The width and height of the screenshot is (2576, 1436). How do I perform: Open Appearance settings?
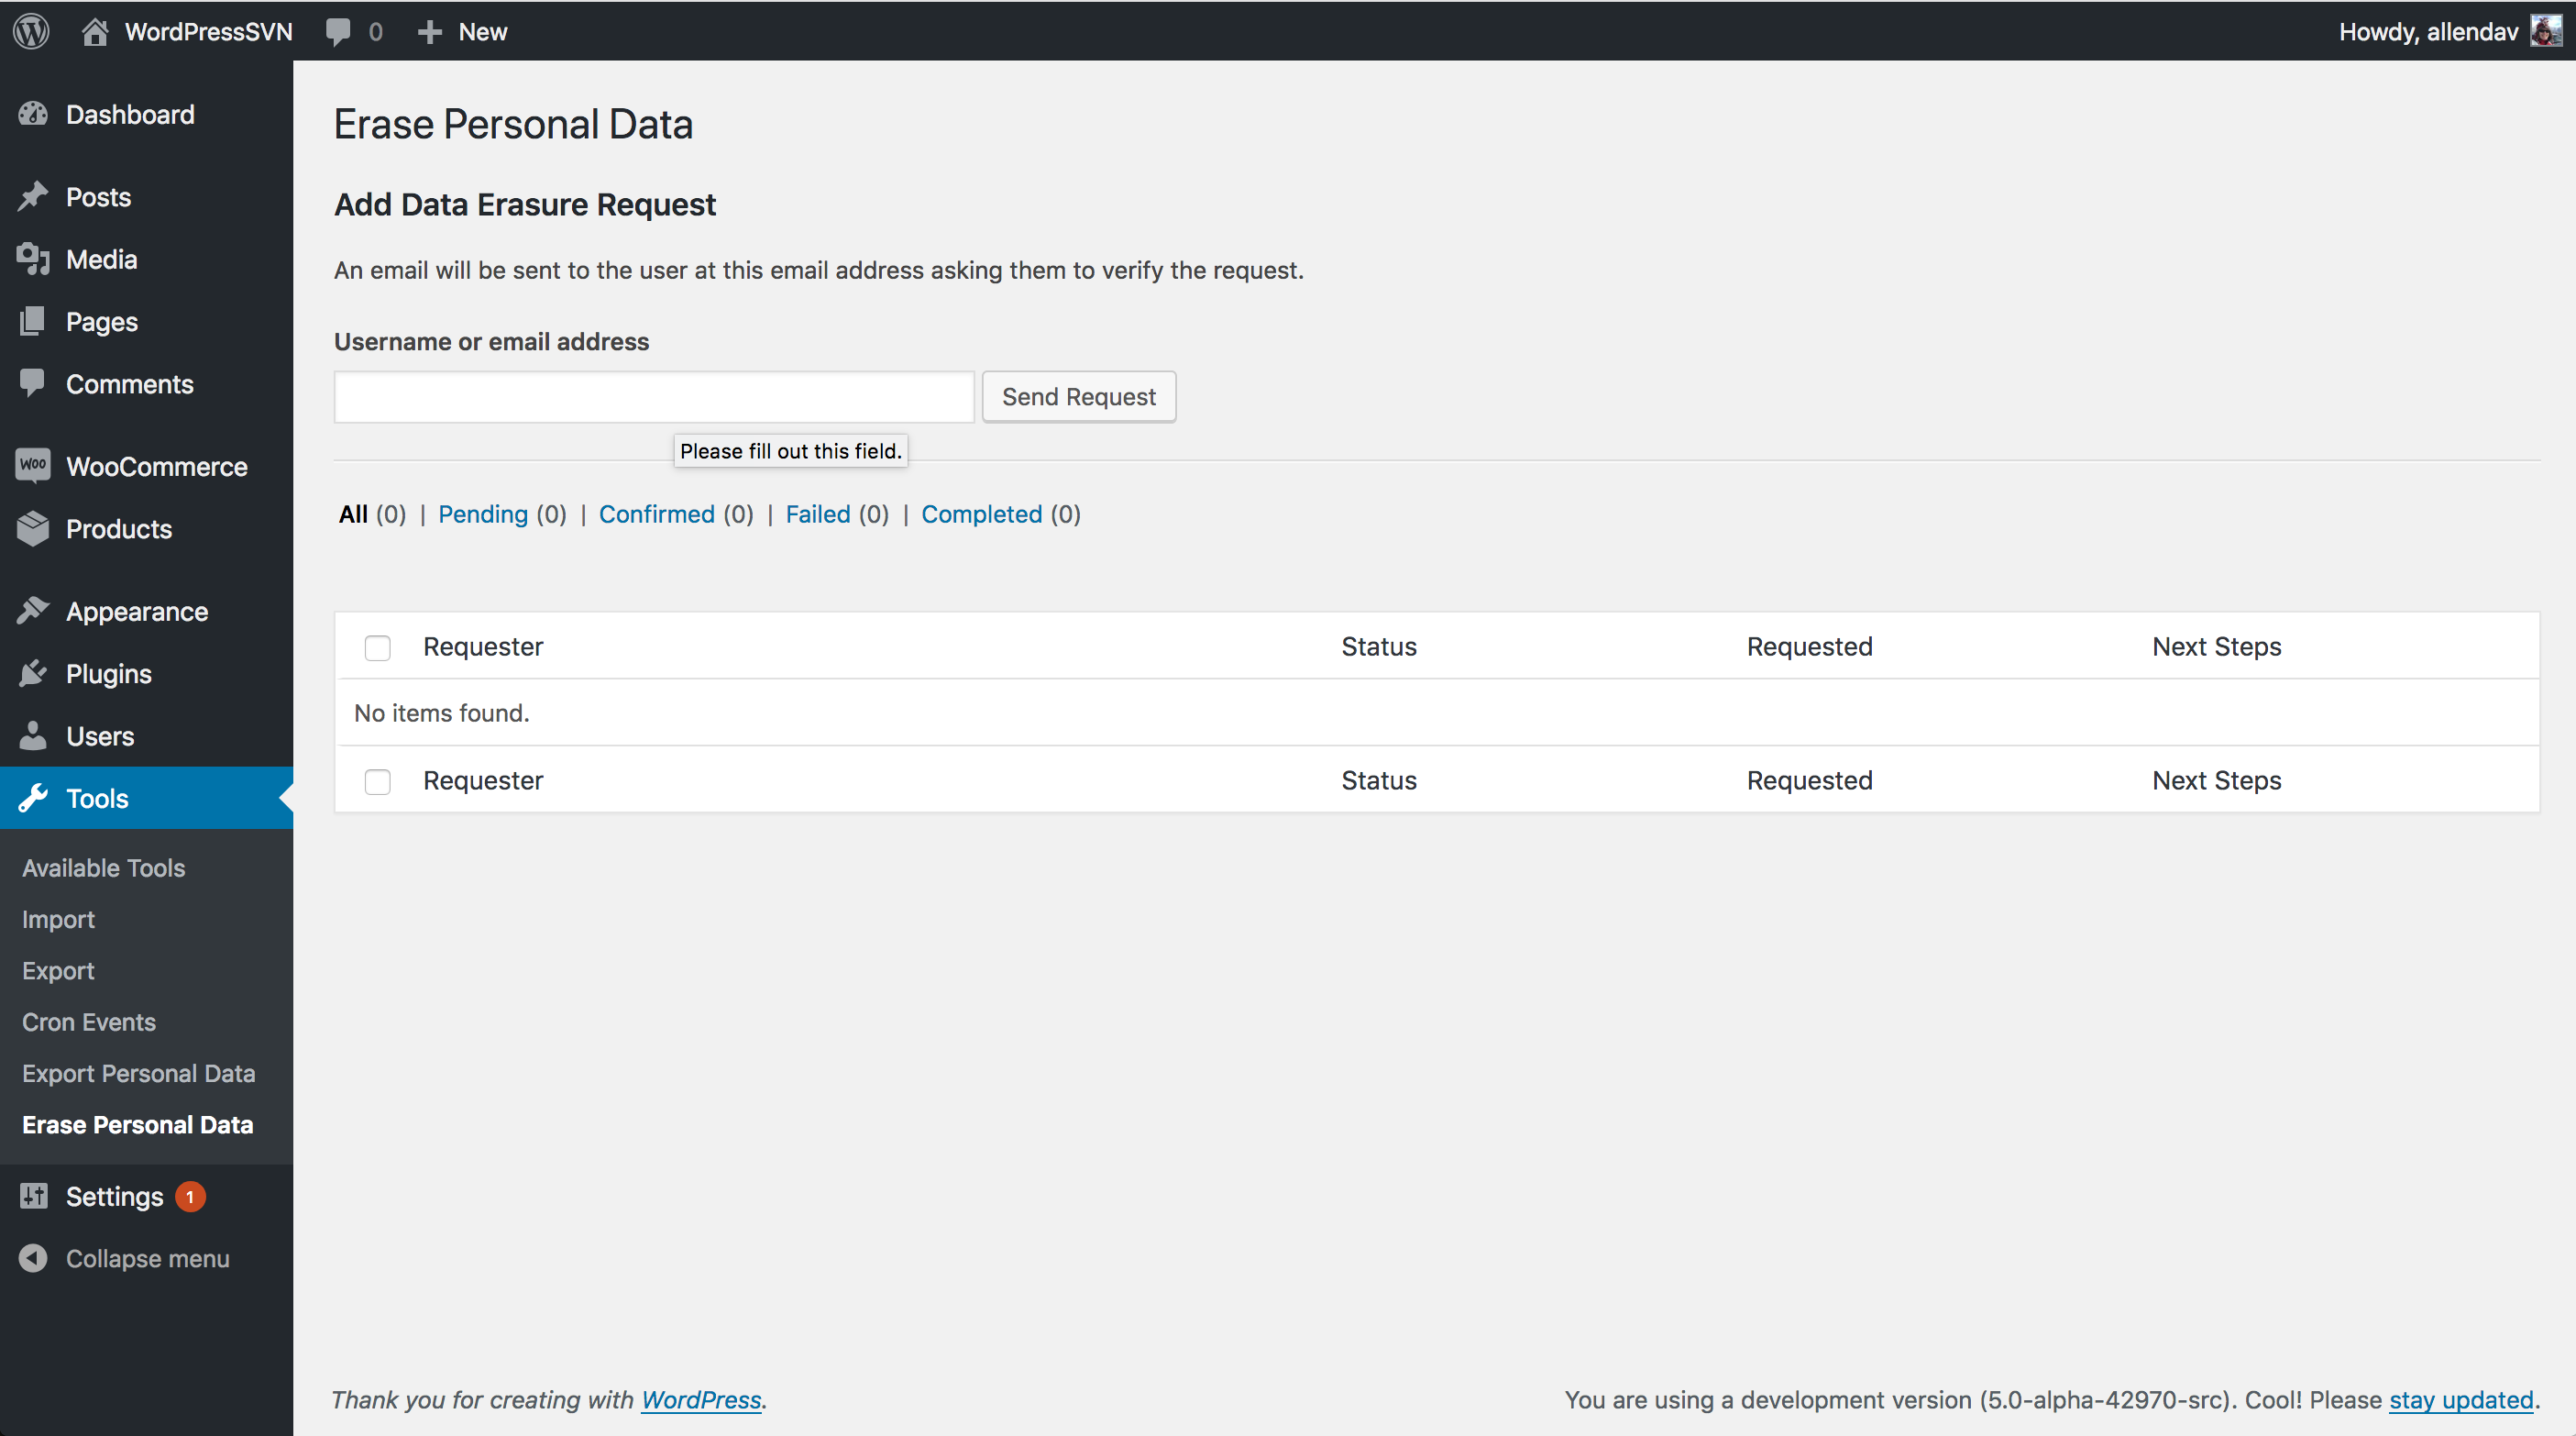point(136,611)
